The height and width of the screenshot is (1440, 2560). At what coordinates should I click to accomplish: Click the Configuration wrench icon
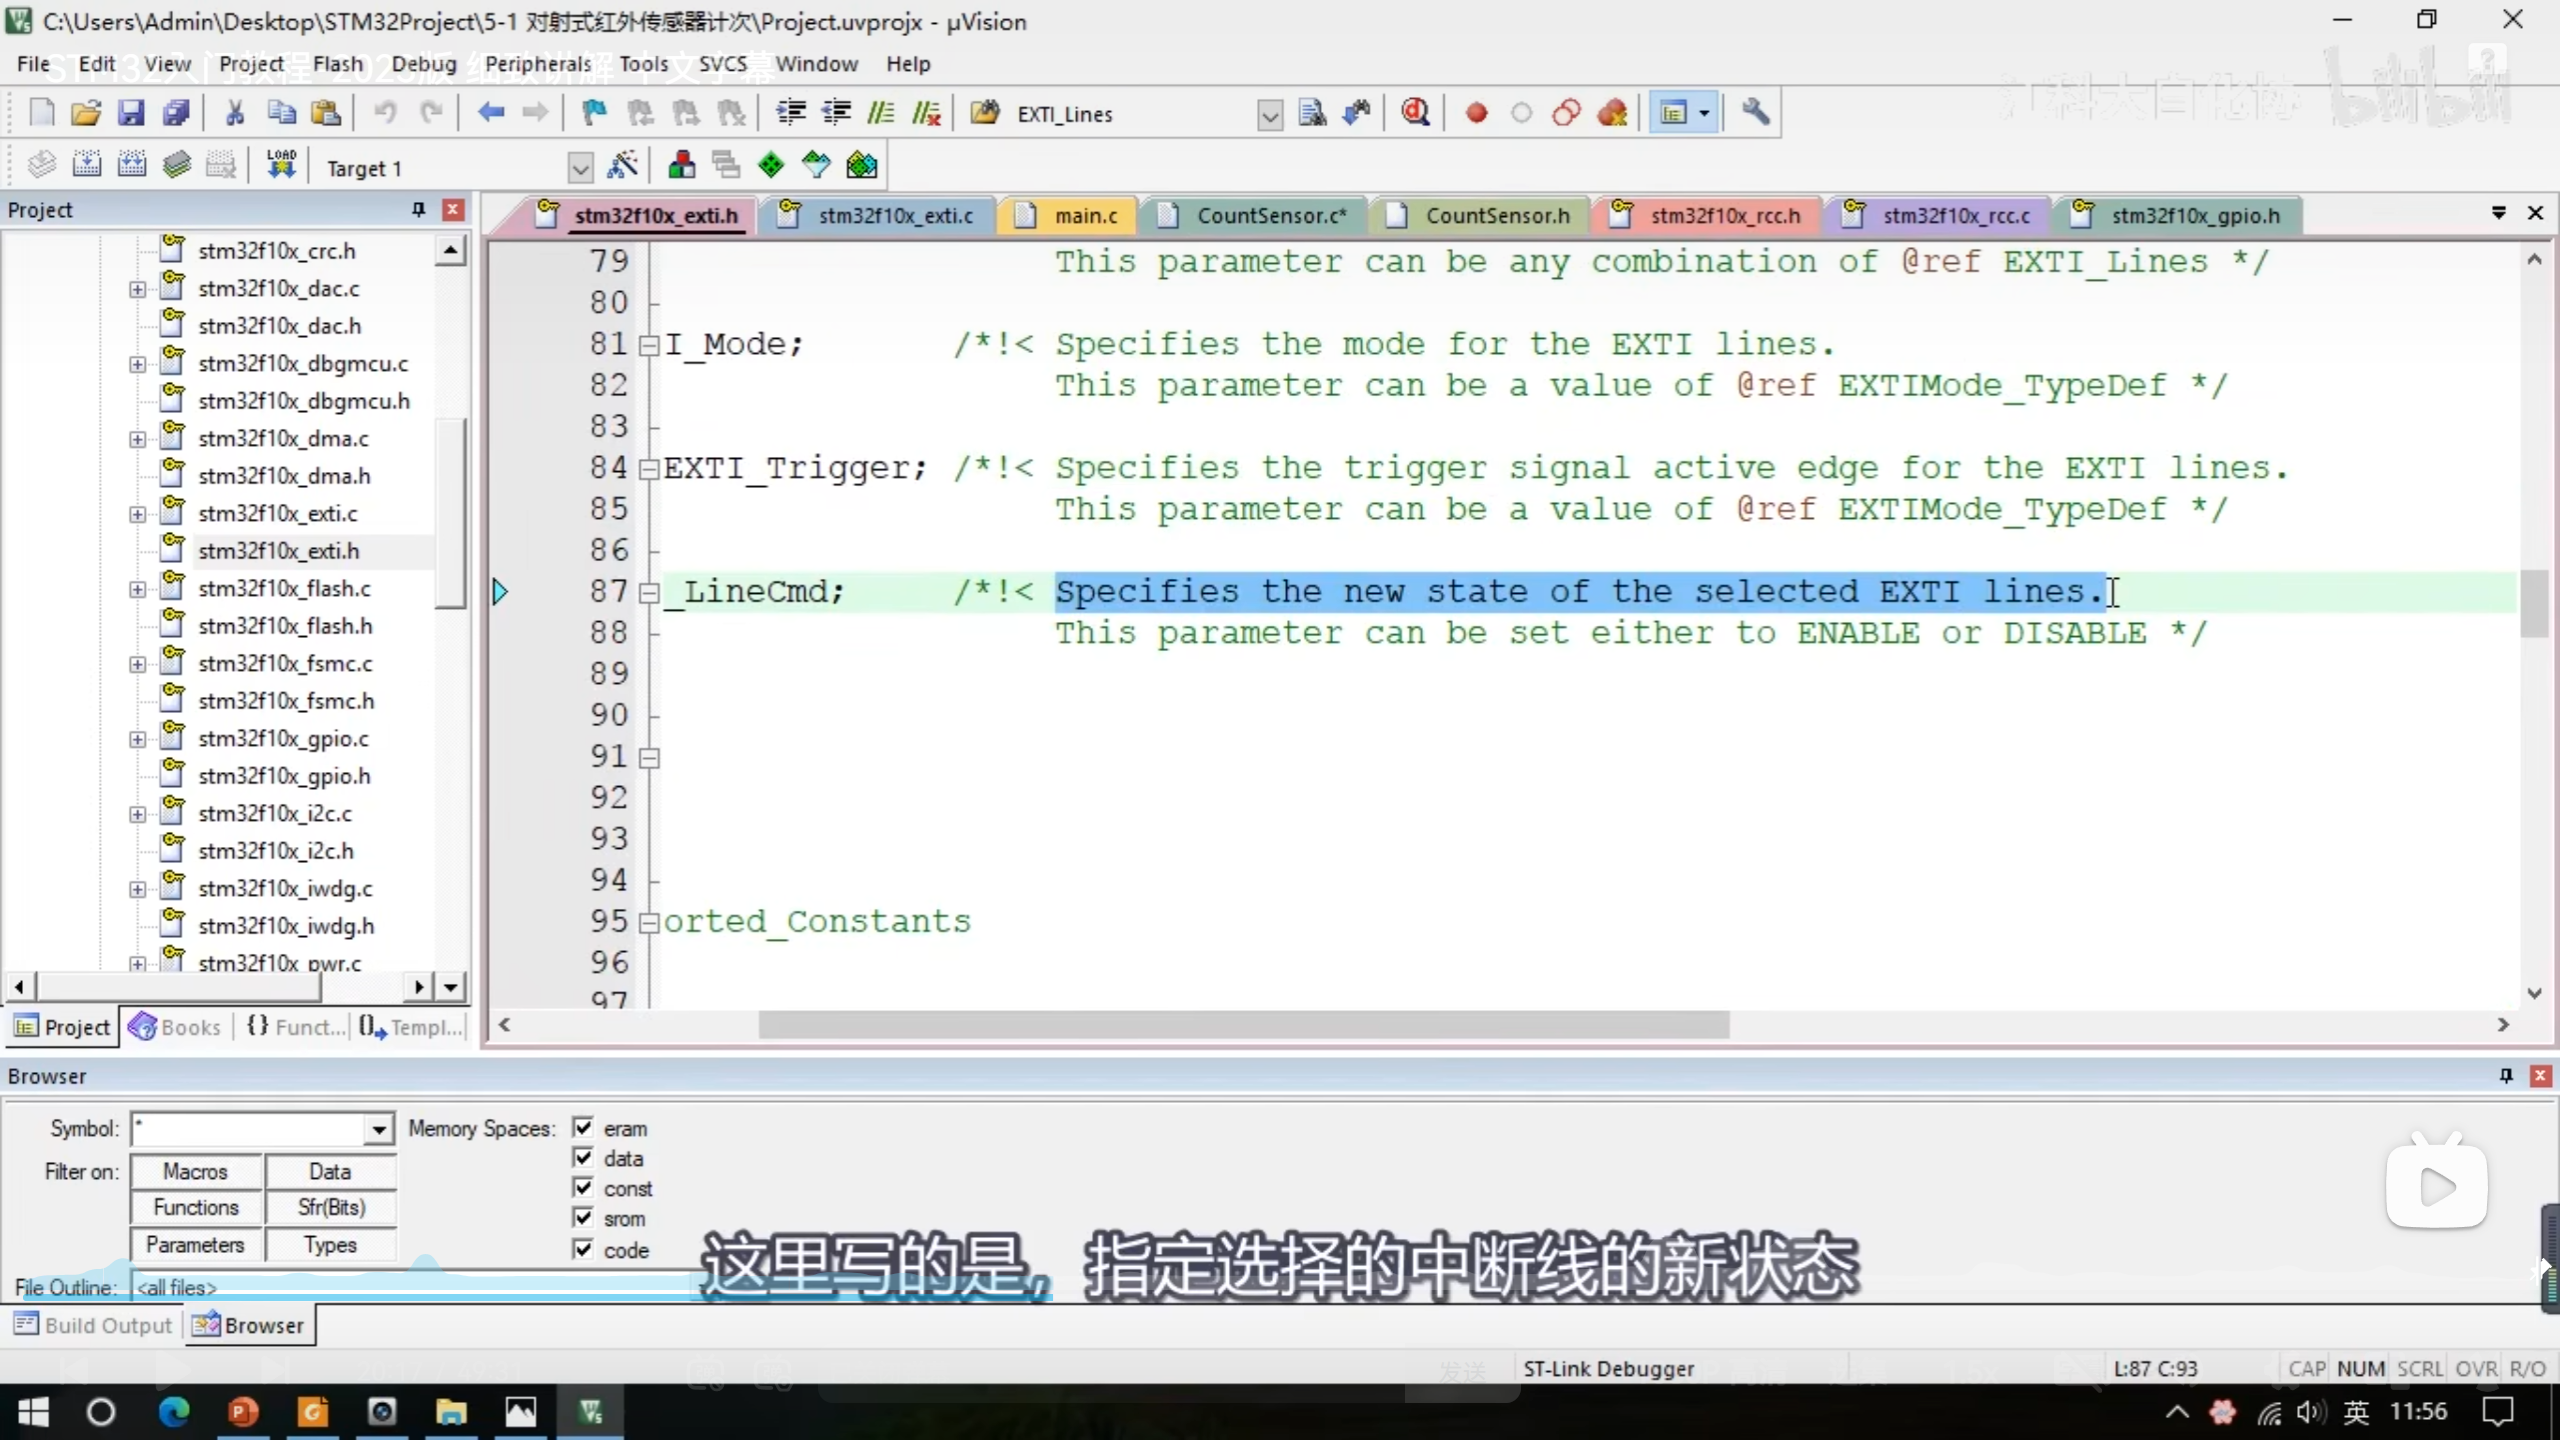point(1755,113)
